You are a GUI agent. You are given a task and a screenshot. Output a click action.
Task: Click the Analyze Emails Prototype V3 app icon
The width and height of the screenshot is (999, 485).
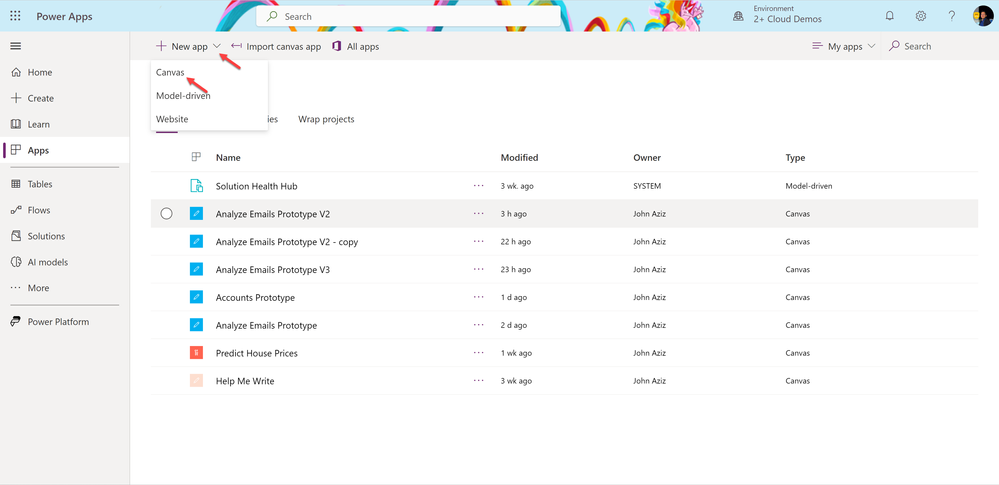[196, 270]
